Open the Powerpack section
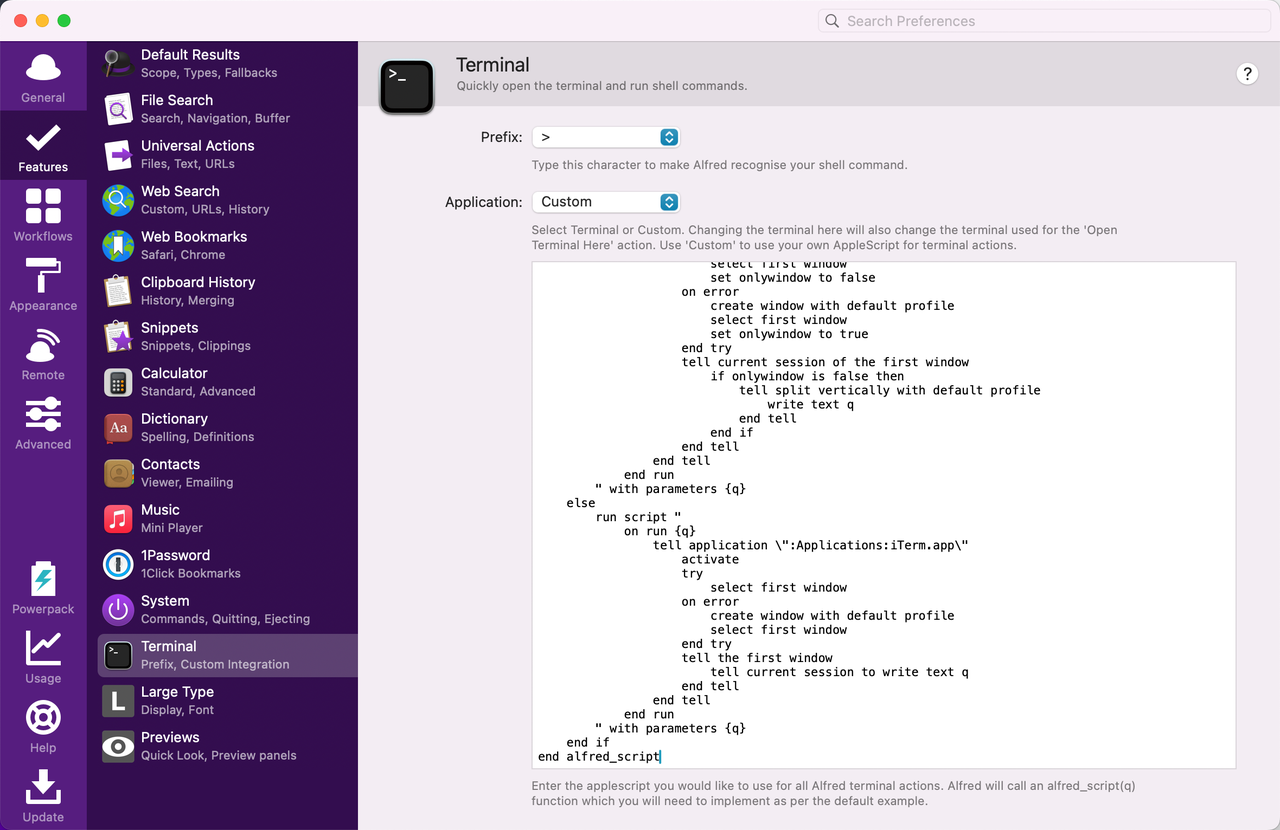1280x830 pixels. (43, 588)
